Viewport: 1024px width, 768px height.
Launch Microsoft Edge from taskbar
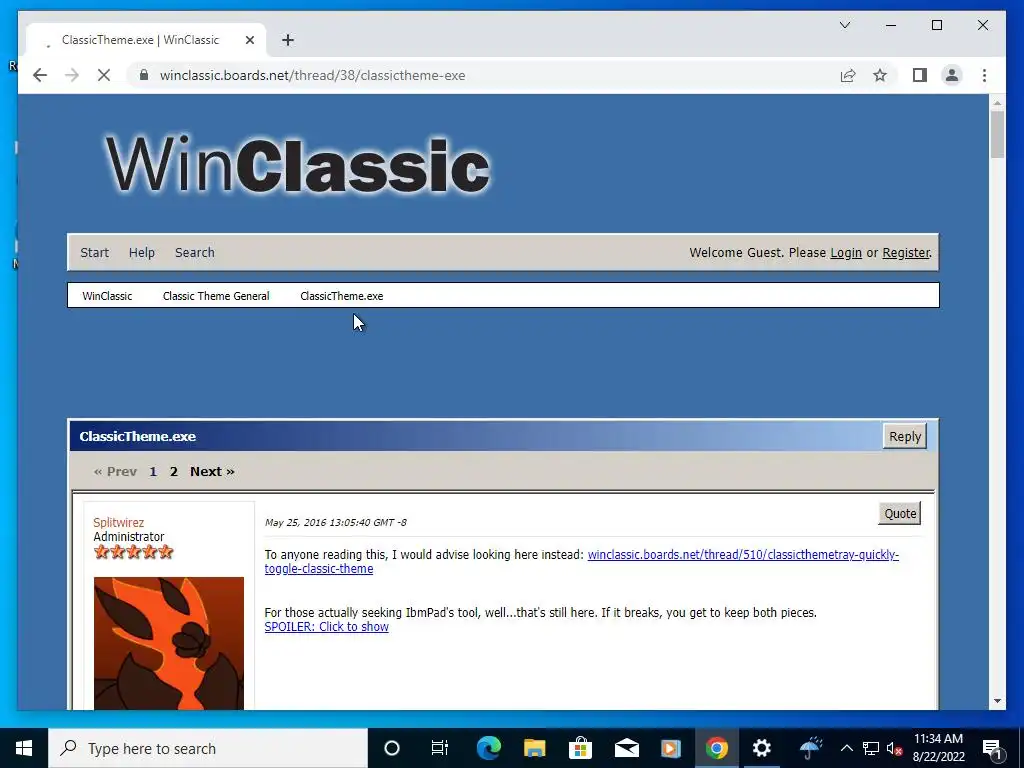click(x=488, y=748)
